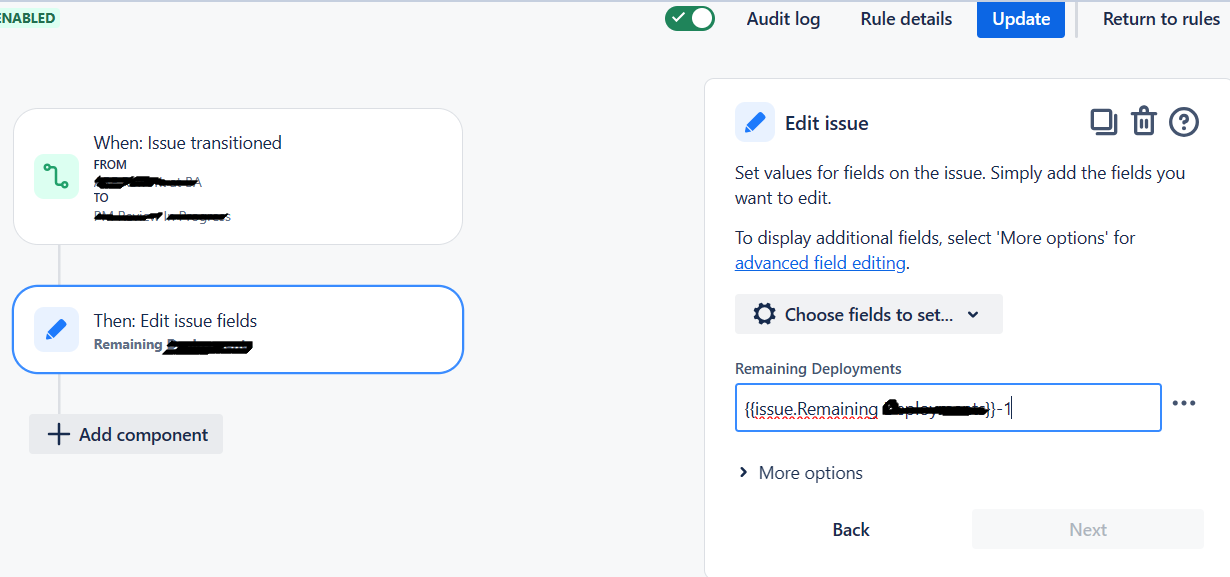Open Choose fields to set dropdown
The image size is (1230, 577).
pyautogui.click(x=869, y=314)
